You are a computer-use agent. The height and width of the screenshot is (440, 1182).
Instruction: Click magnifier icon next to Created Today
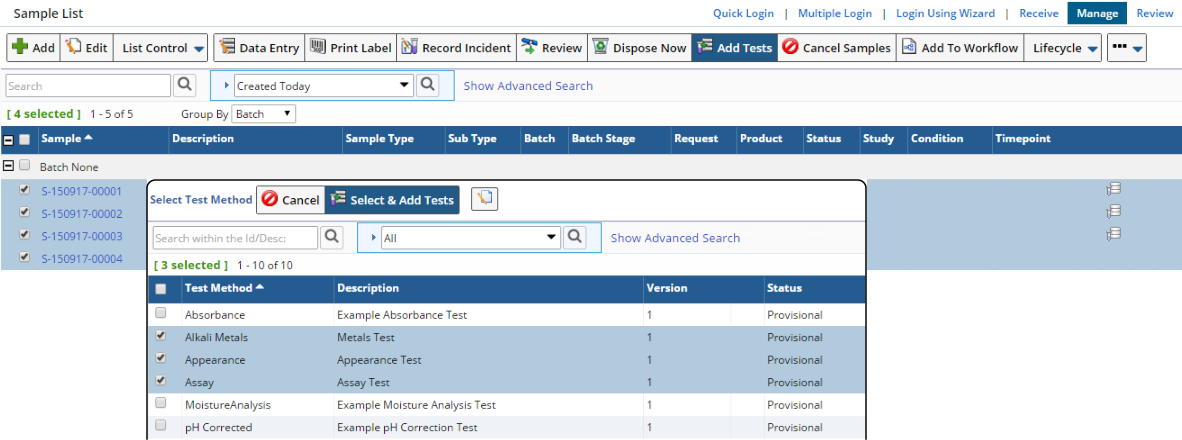[x=428, y=85]
